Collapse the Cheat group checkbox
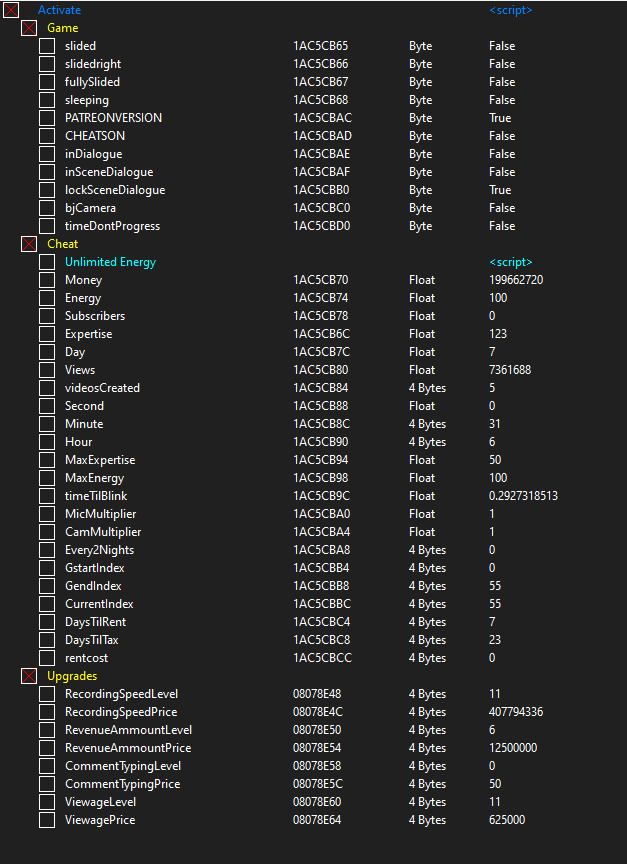Image resolution: width=627 pixels, height=864 pixels. [x=29, y=244]
